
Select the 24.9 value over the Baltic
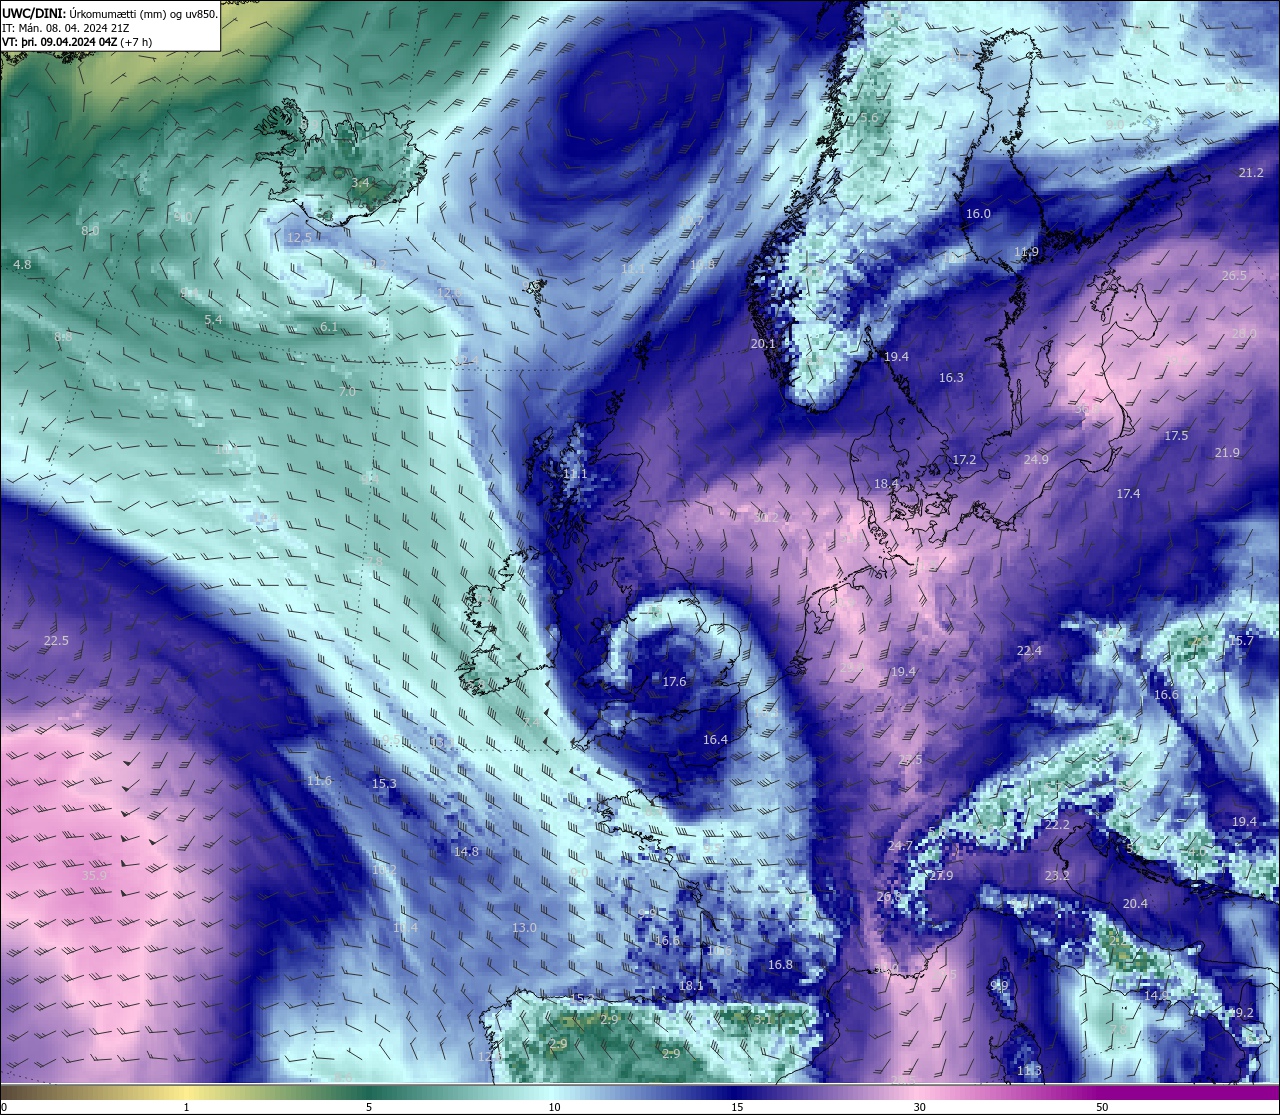point(1036,460)
